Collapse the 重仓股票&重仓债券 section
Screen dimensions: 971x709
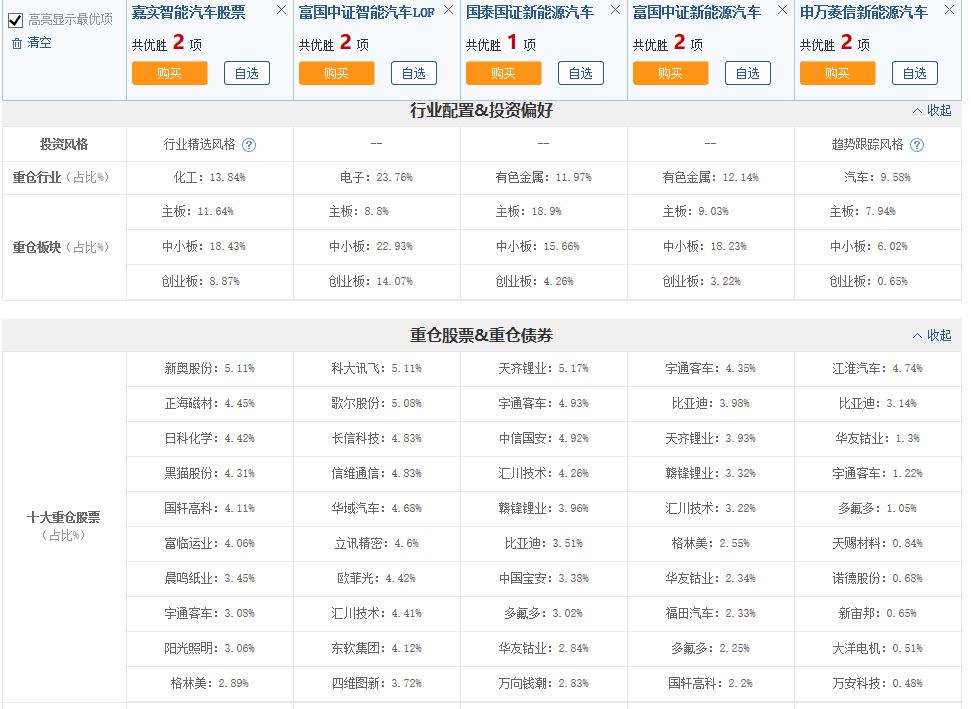932,336
